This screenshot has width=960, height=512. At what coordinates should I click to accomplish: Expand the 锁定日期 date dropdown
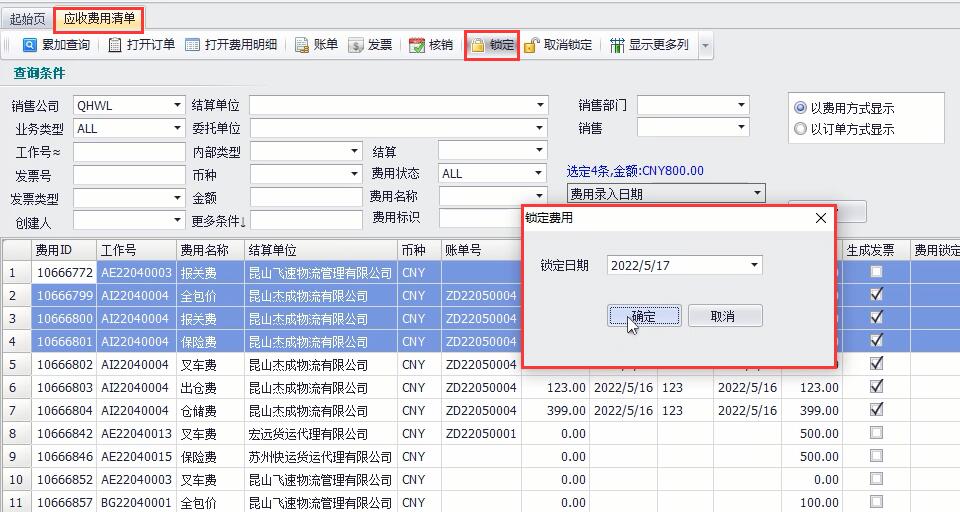(754, 265)
